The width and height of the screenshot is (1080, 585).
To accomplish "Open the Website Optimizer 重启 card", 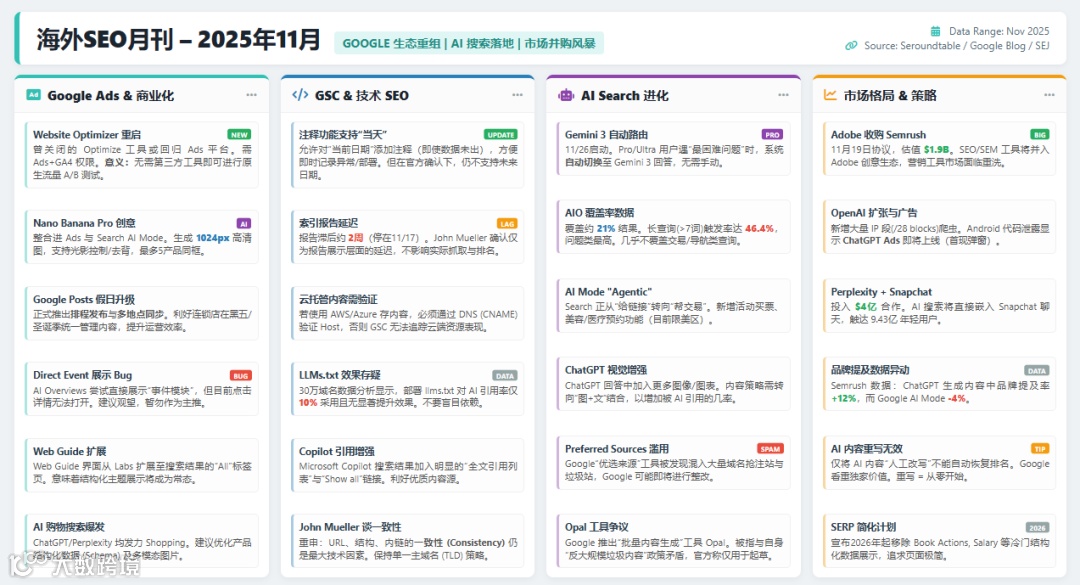I will click(x=142, y=154).
